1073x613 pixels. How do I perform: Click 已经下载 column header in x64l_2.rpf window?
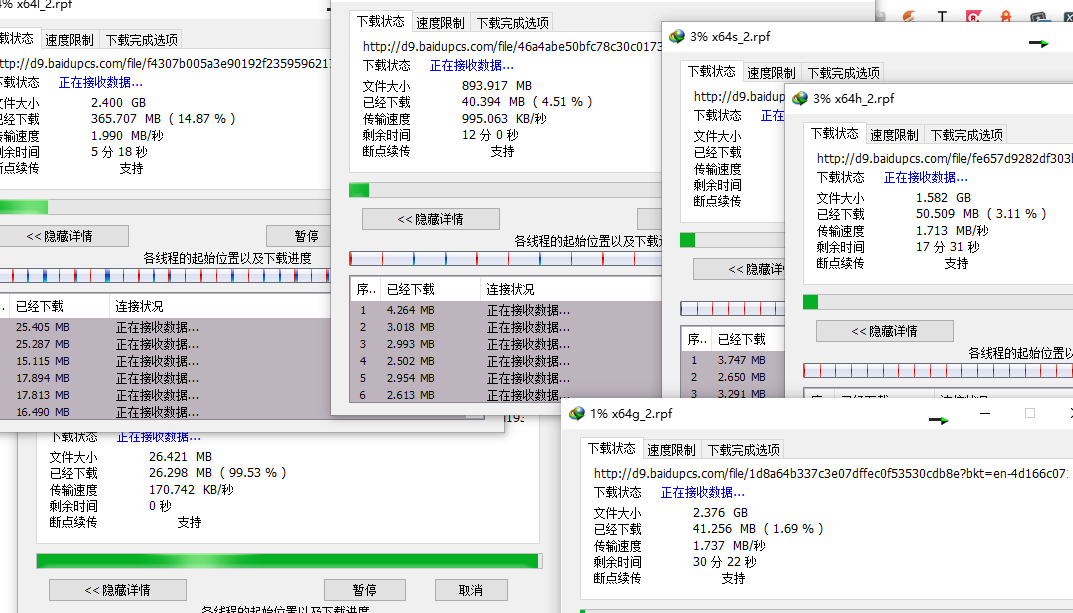(59, 306)
